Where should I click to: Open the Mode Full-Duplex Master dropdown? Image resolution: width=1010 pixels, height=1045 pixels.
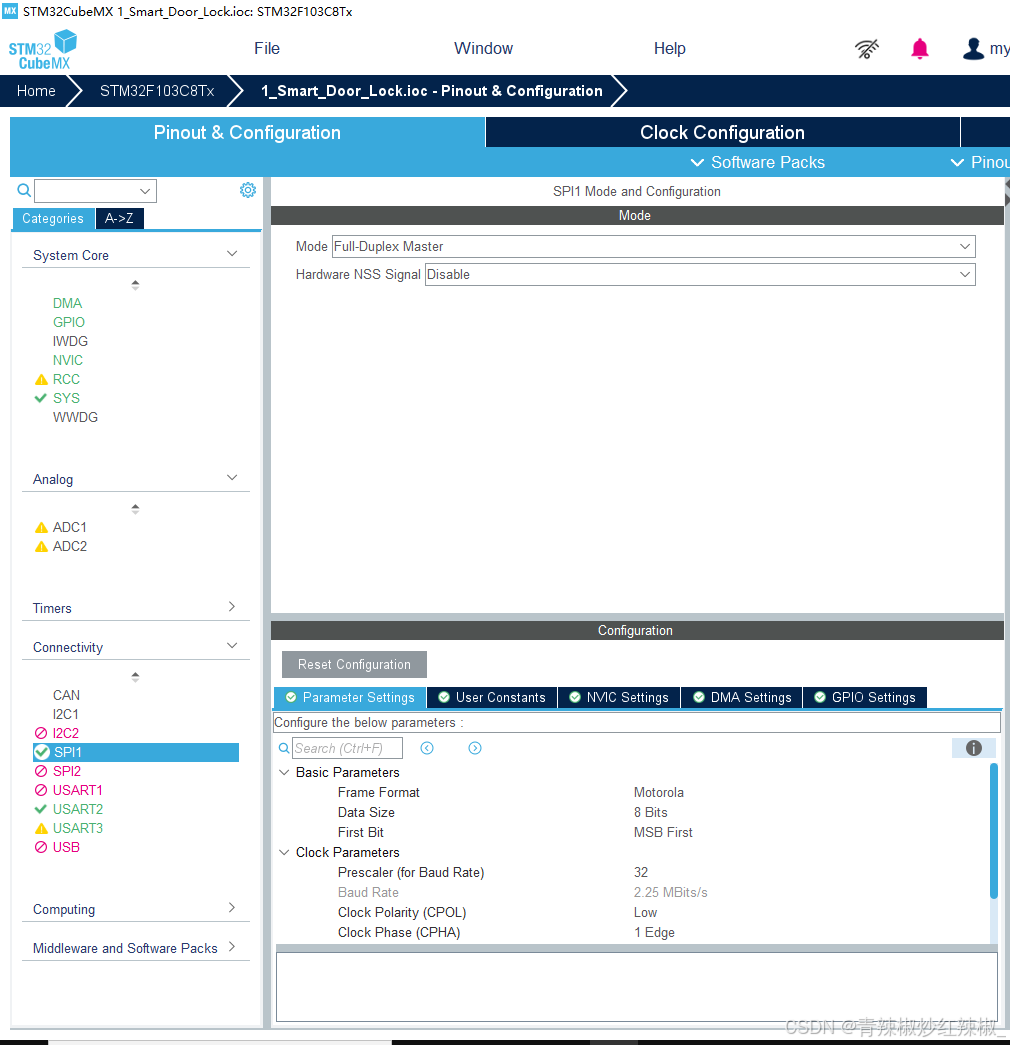pos(653,247)
